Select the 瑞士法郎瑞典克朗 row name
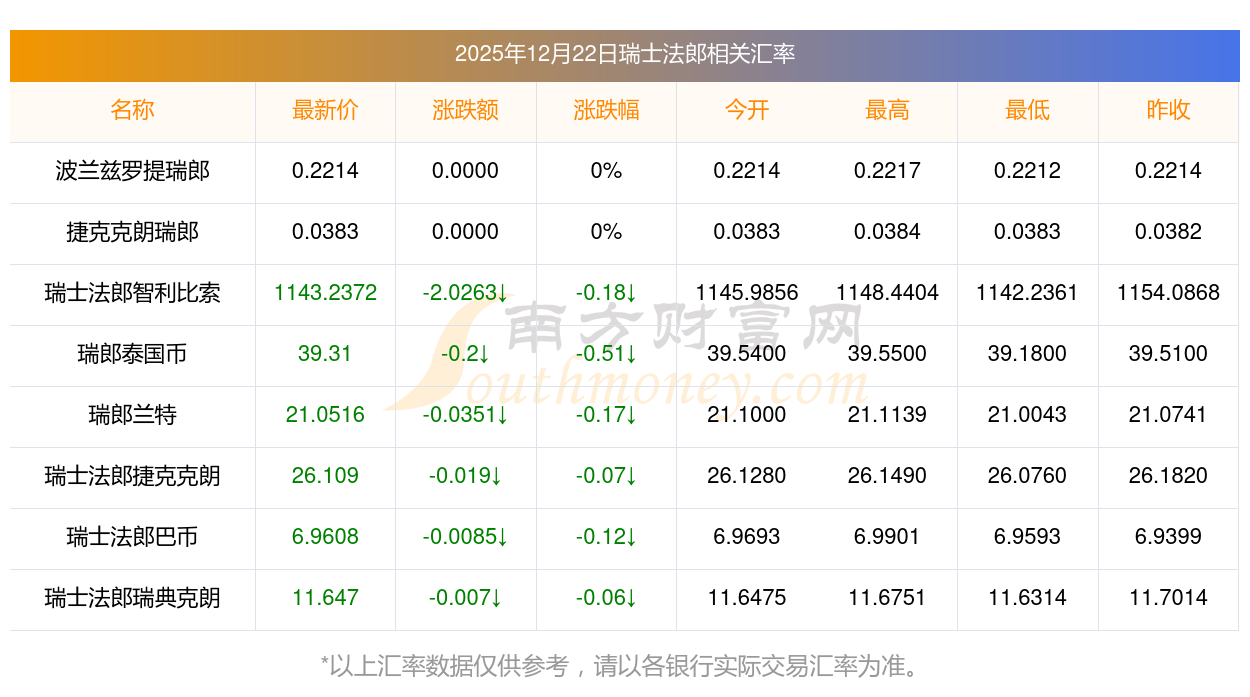This screenshot has height=697, width=1250. pyautogui.click(x=132, y=598)
